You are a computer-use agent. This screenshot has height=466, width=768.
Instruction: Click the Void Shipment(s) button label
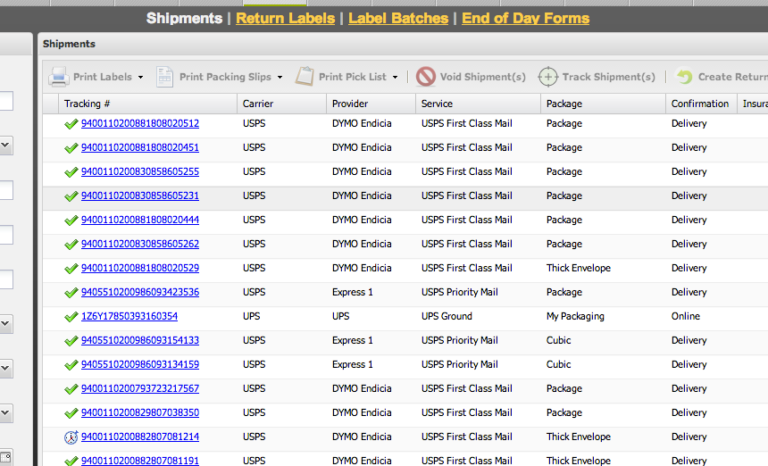click(482, 77)
